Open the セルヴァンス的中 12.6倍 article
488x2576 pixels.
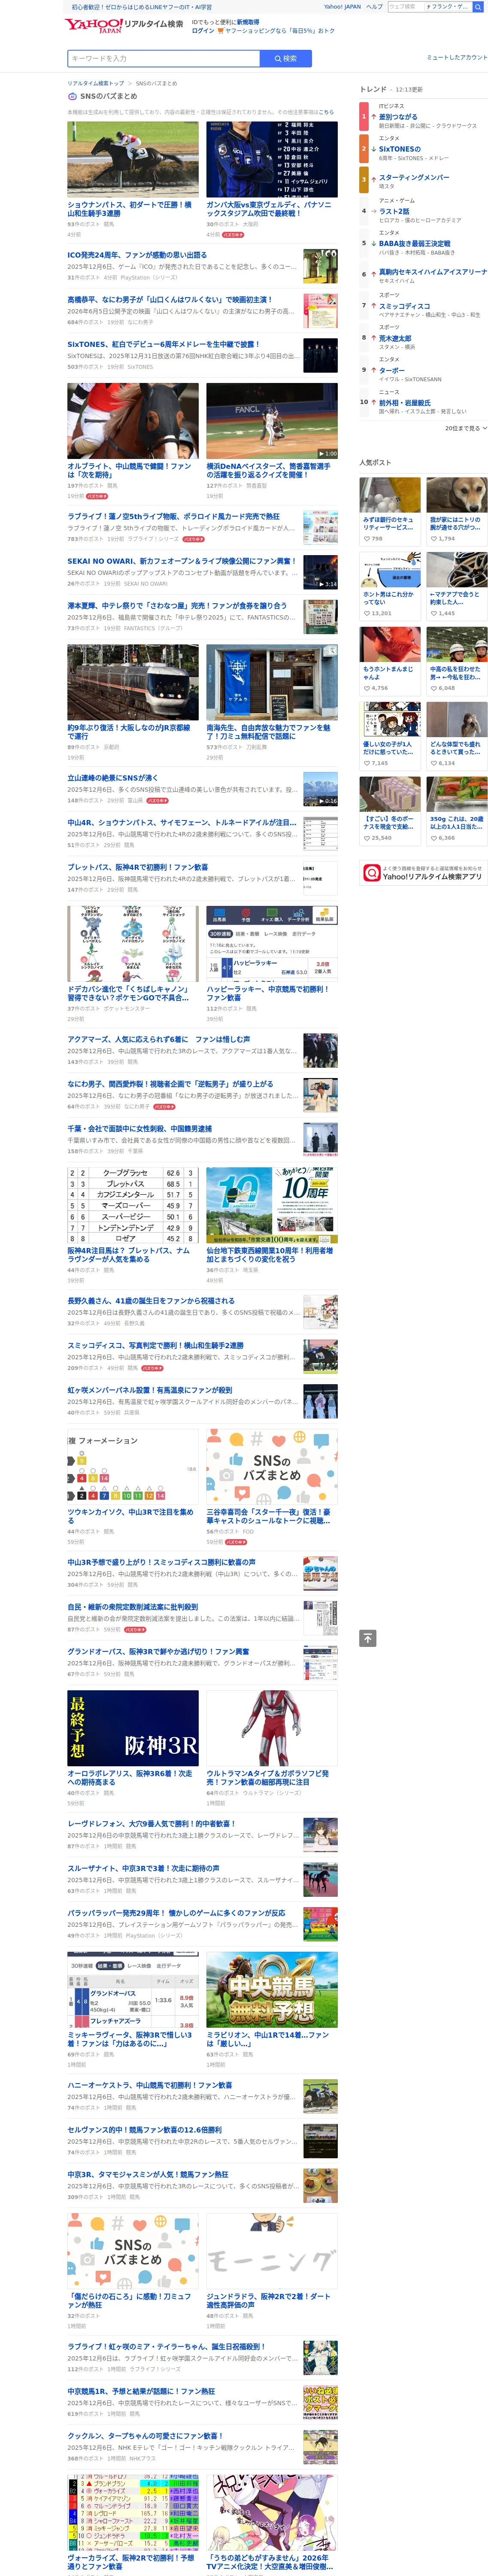pyautogui.click(x=144, y=2130)
